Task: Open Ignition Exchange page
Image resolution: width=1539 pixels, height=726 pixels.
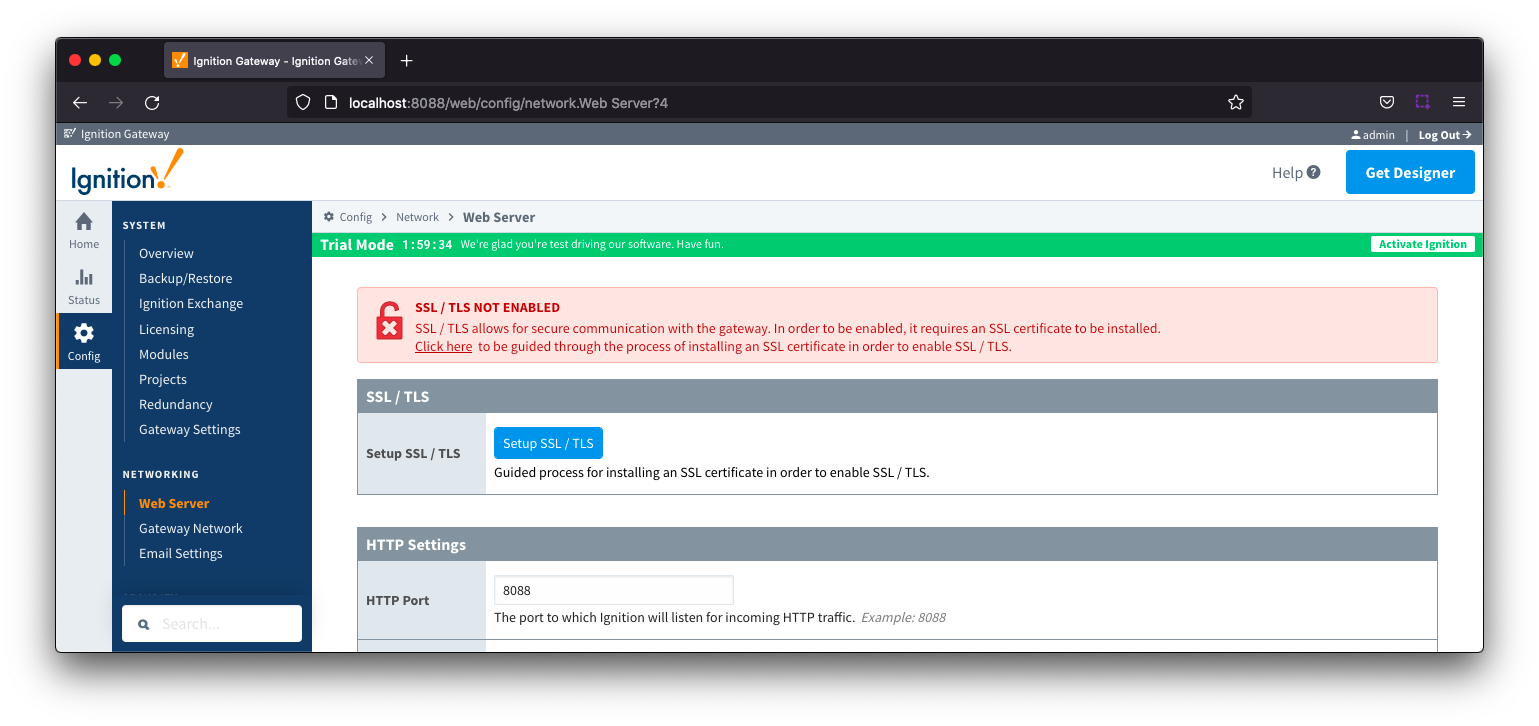Action: click(191, 304)
